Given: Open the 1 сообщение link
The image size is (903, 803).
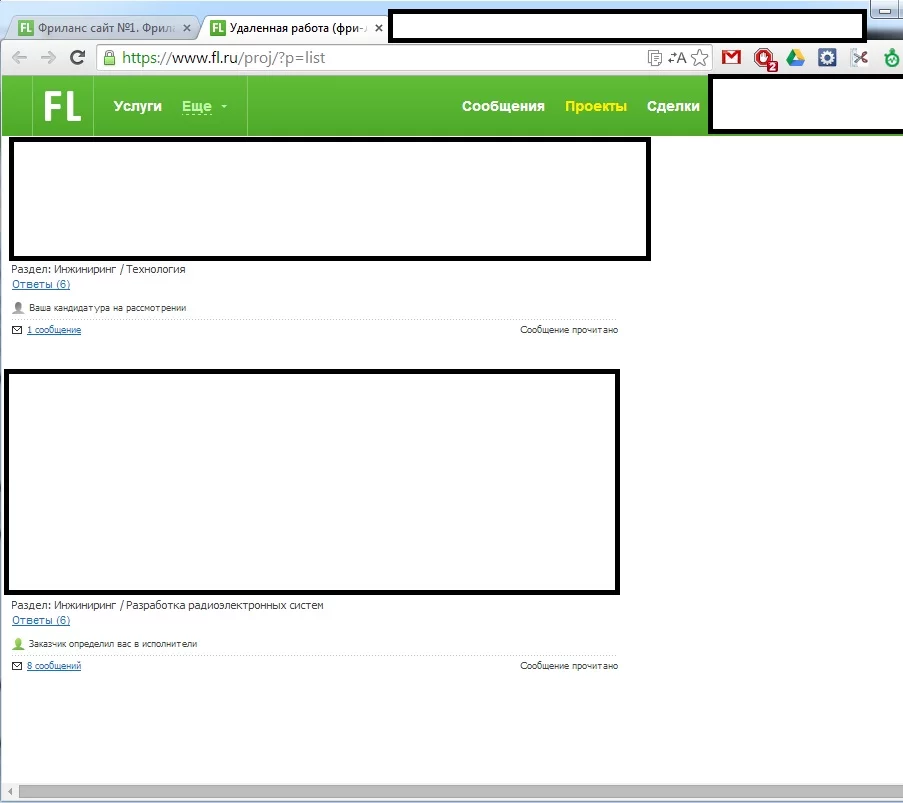Looking at the screenshot, I should point(54,330).
